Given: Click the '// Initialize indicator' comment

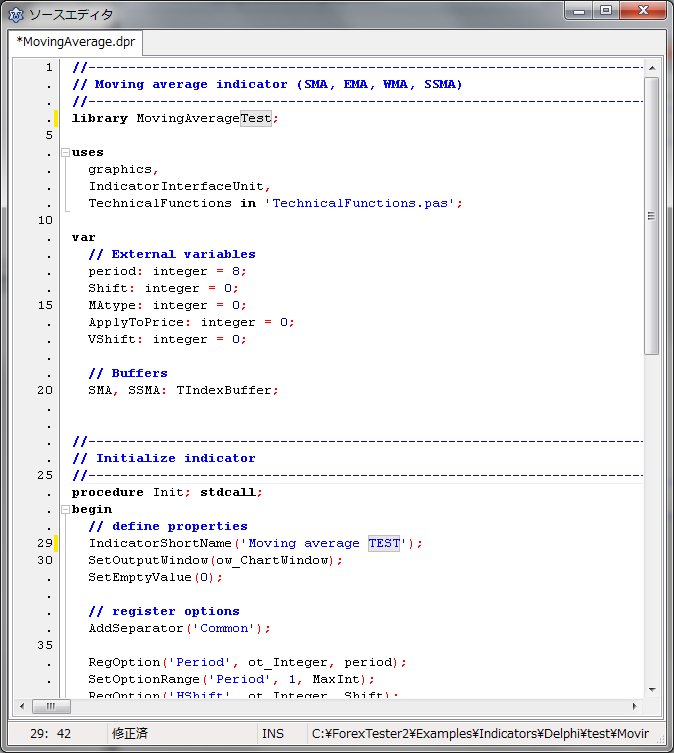Looking at the screenshot, I should pyautogui.click(x=164, y=458).
